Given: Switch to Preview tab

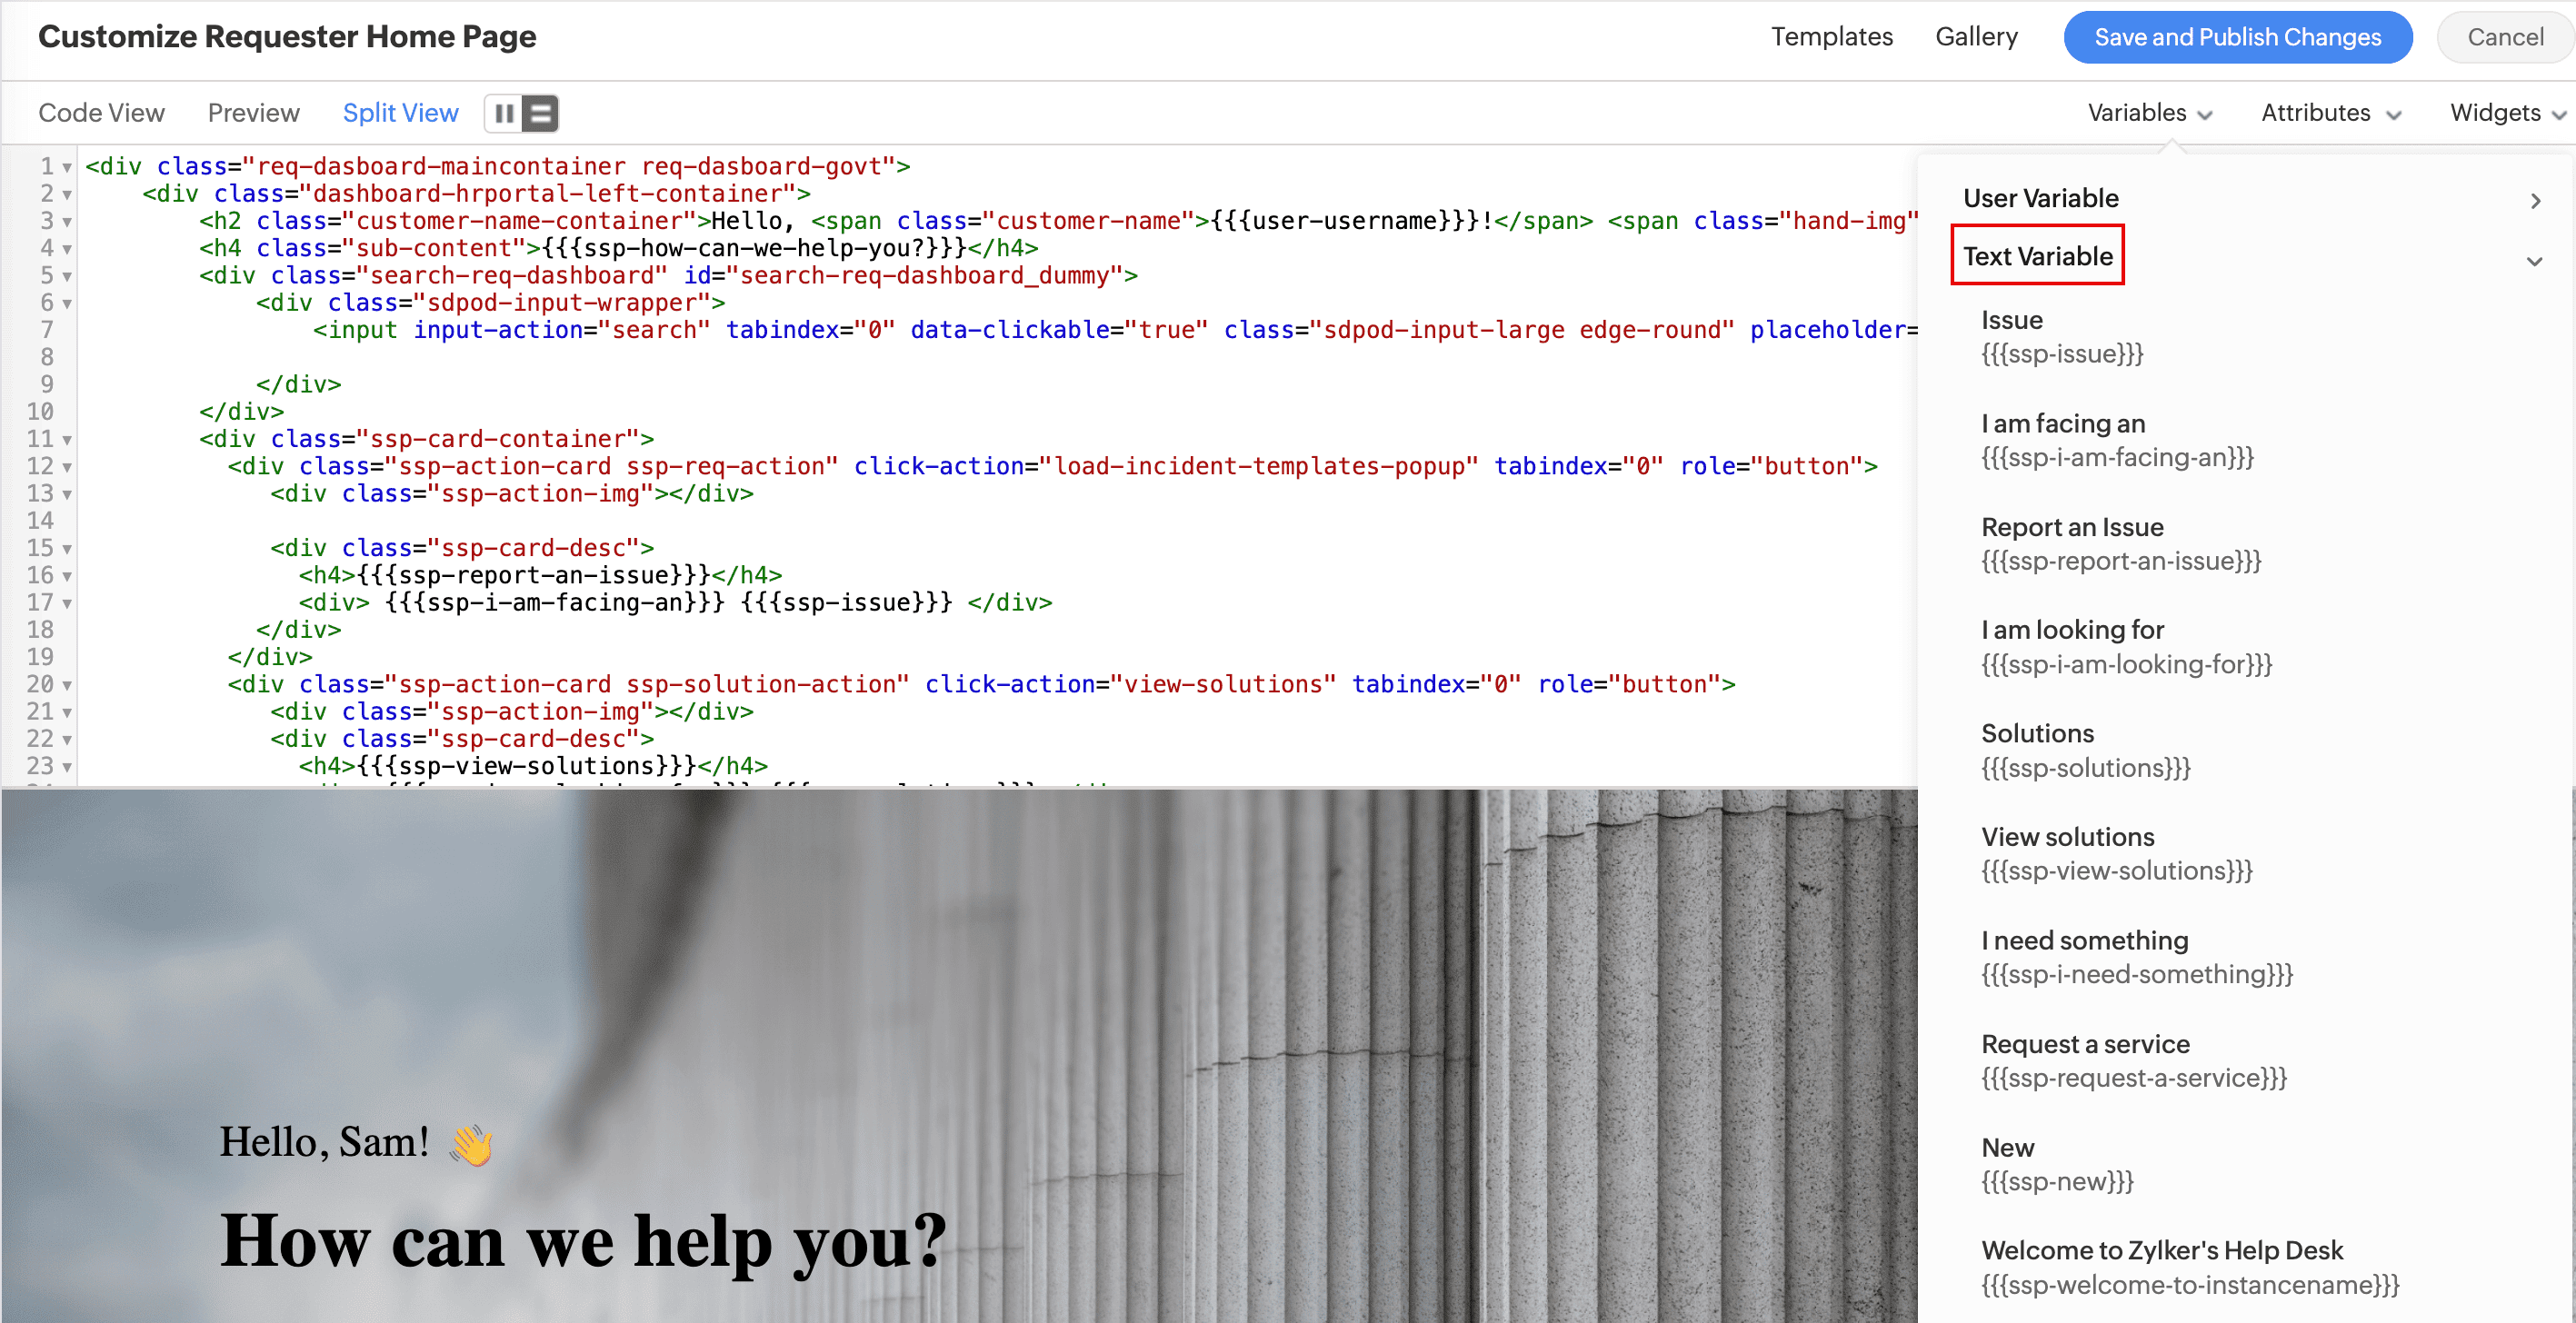Looking at the screenshot, I should pyautogui.click(x=253, y=113).
